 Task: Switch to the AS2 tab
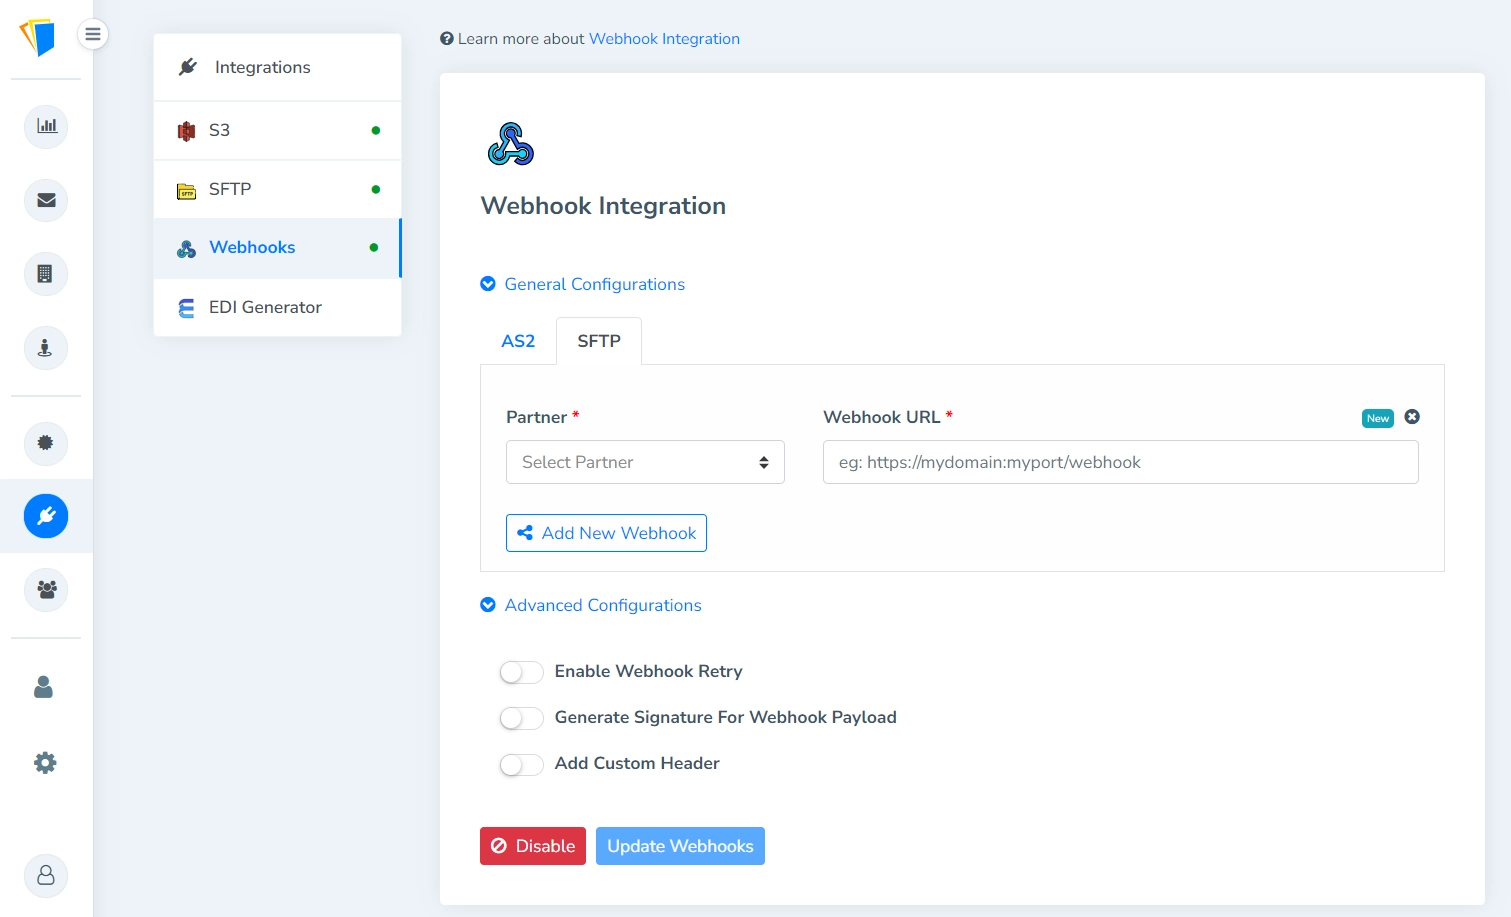[518, 341]
